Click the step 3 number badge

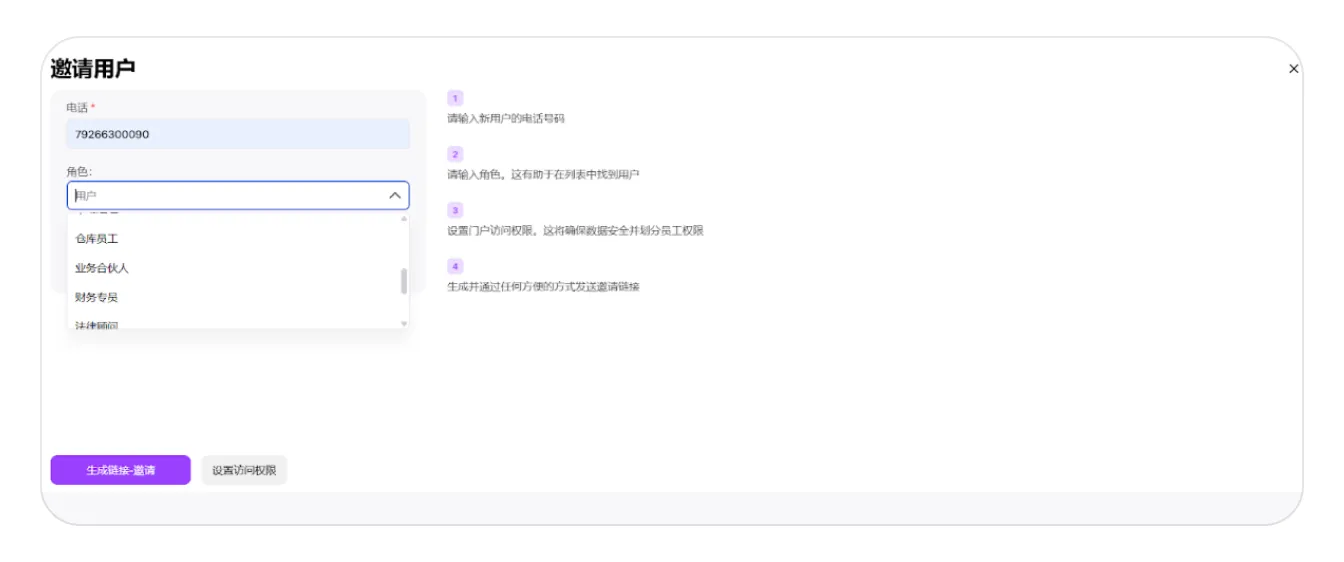tap(455, 211)
